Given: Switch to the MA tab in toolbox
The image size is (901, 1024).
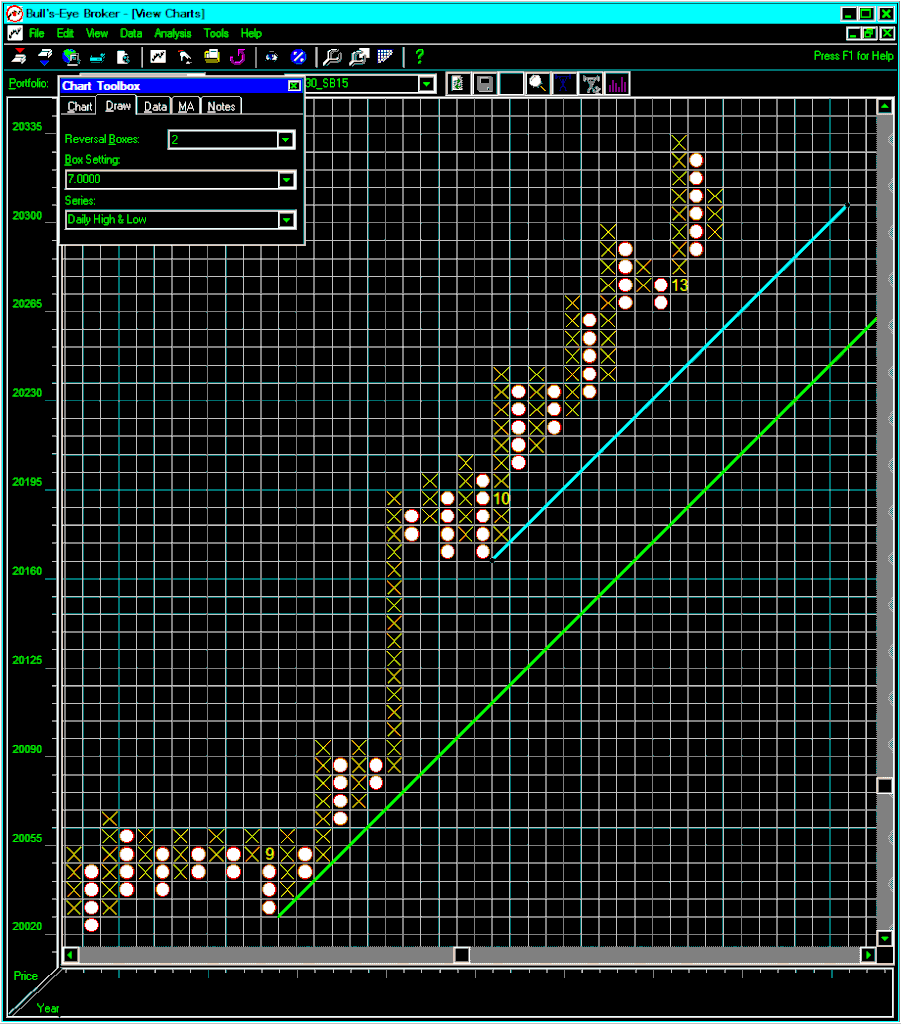Looking at the screenshot, I should 186,106.
